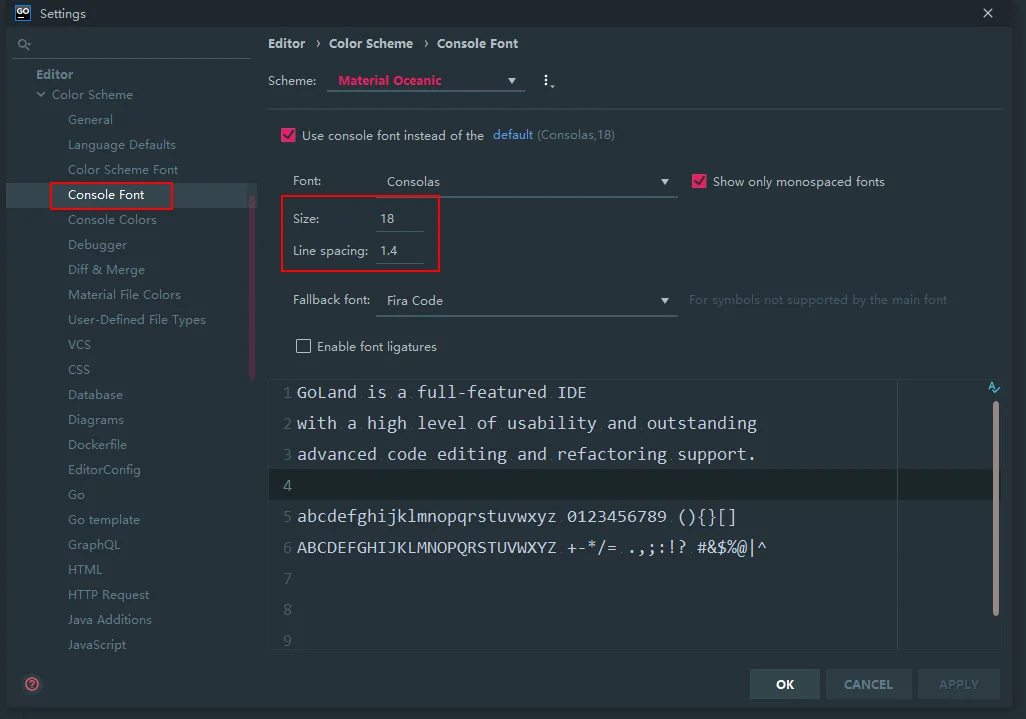The image size is (1026, 719).
Task: Click the Color Scheme breadcrumb
Action: click(371, 44)
